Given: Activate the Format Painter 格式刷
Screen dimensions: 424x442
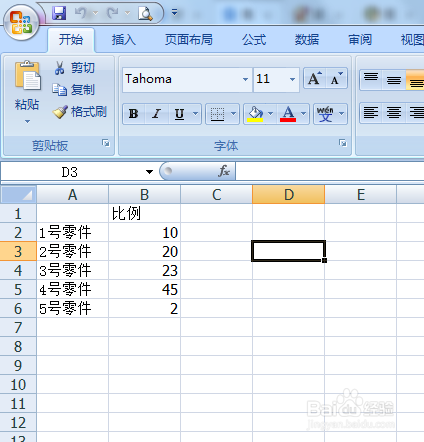Looking at the screenshot, I should point(80,112).
